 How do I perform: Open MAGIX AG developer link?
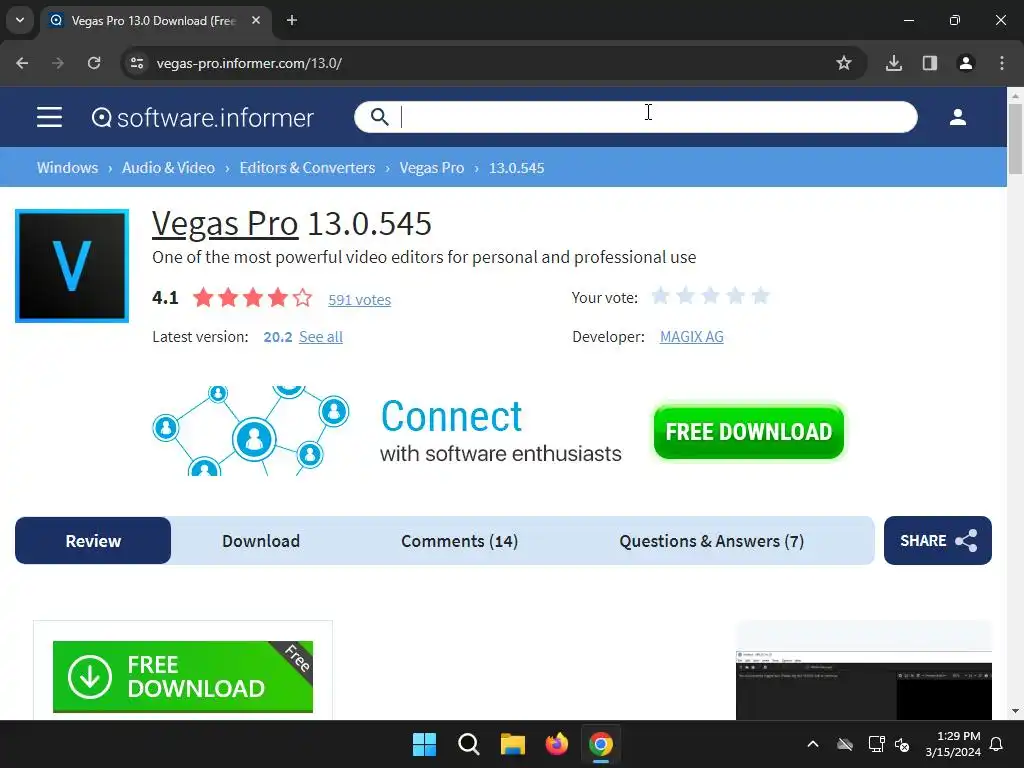coord(692,337)
